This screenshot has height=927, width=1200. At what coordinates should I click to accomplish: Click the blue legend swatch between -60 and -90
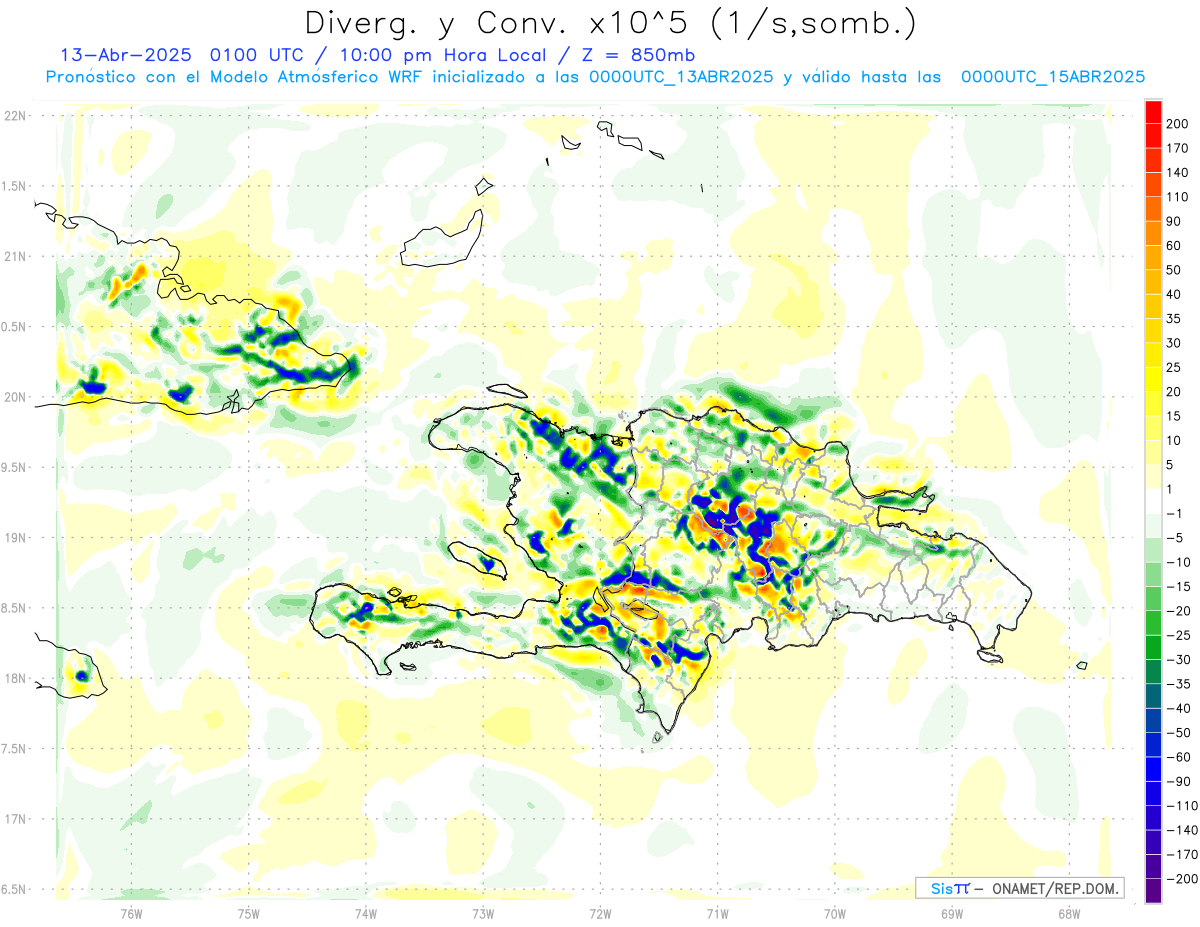click(1153, 769)
